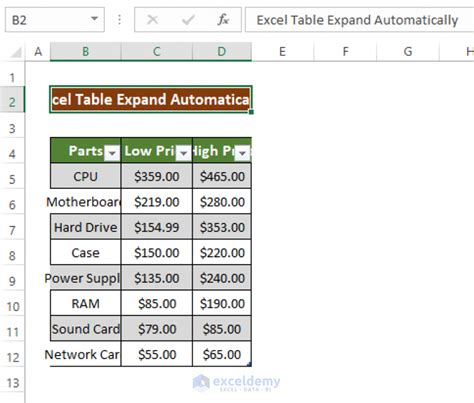Click the three-dot formula bar resize handle
Viewport: 474px width, 403px height.
click(x=119, y=20)
